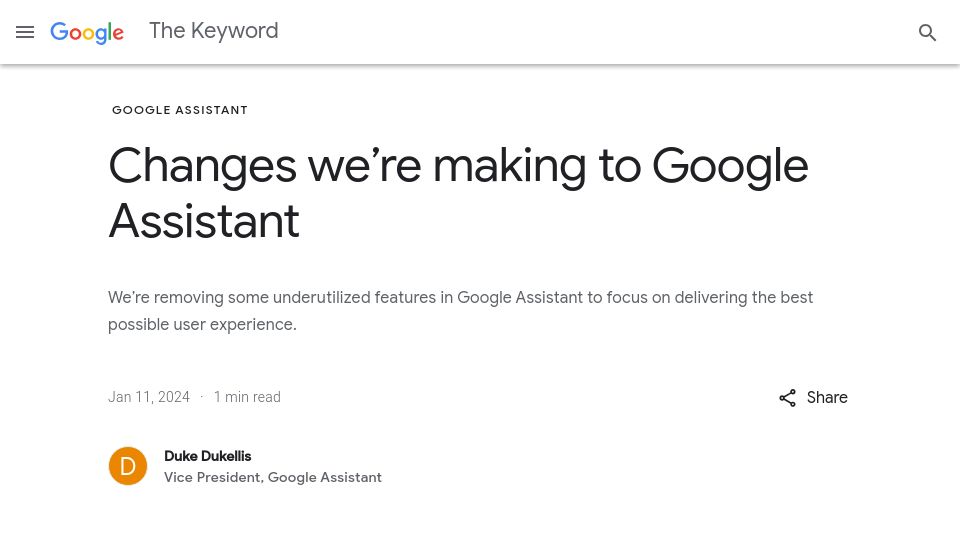Click the subtitle about removing underutilized features
Screen dimensions: 960x540
pyautogui.click(x=460, y=311)
